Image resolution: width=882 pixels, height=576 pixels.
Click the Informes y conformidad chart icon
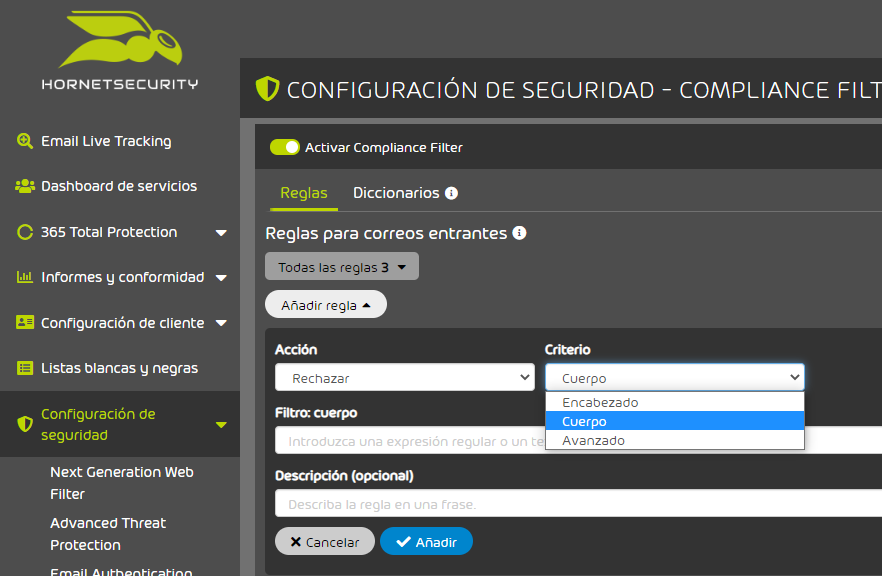25,277
